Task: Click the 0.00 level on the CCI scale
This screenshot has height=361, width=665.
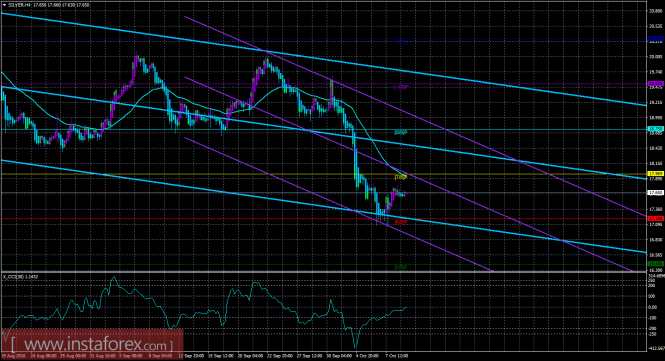Action: click(653, 307)
